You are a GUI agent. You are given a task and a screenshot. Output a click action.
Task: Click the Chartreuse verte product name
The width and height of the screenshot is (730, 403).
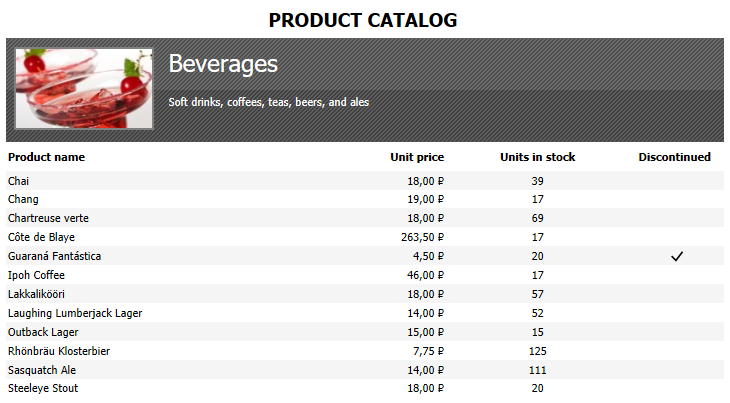[48, 218]
